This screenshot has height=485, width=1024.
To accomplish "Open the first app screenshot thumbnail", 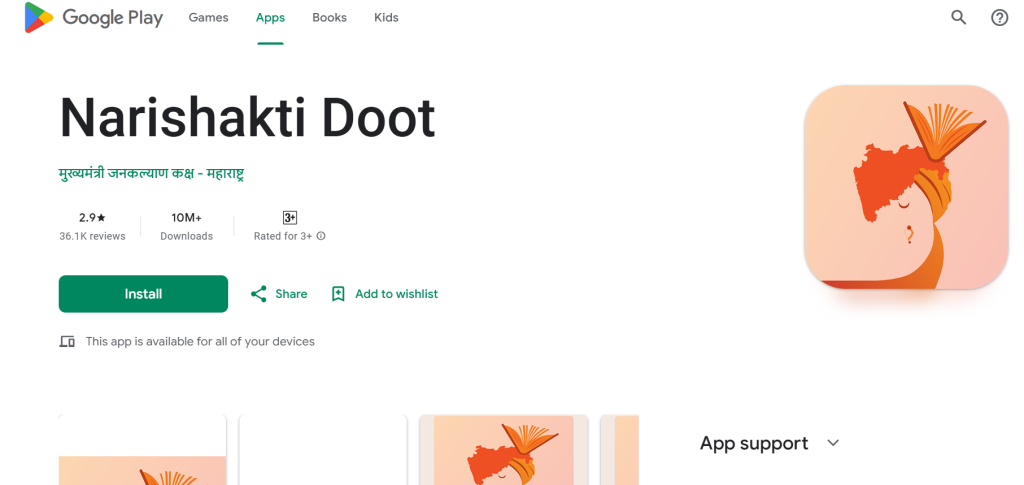I will click(142, 450).
